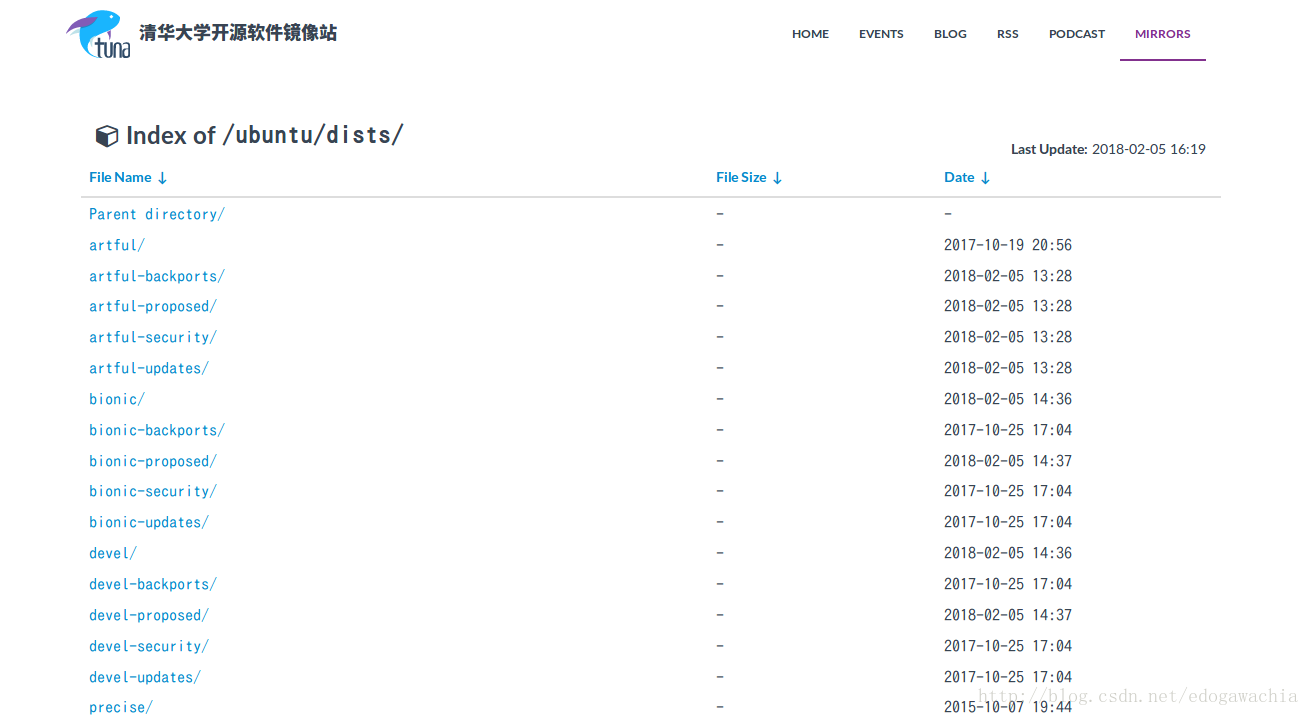Click the date 2018-02-05 13:28 for artful-updates/
The width and height of the screenshot is (1309, 716).
[x=1008, y=368]
